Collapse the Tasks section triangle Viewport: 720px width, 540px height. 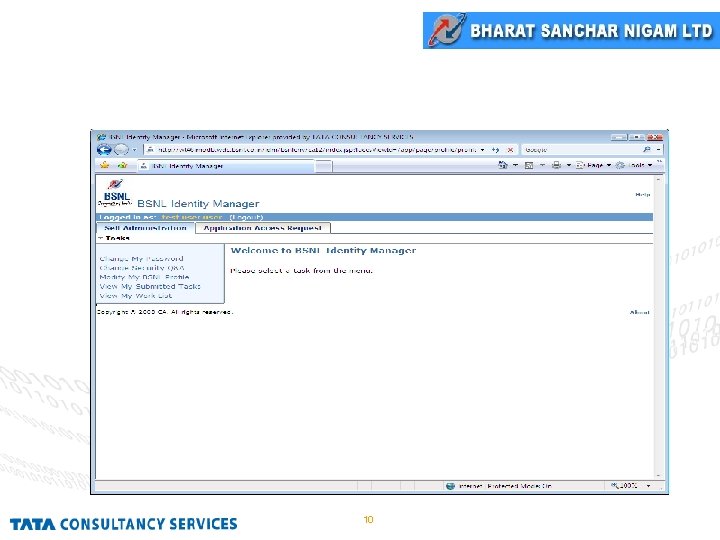click(x=100, y=238)
